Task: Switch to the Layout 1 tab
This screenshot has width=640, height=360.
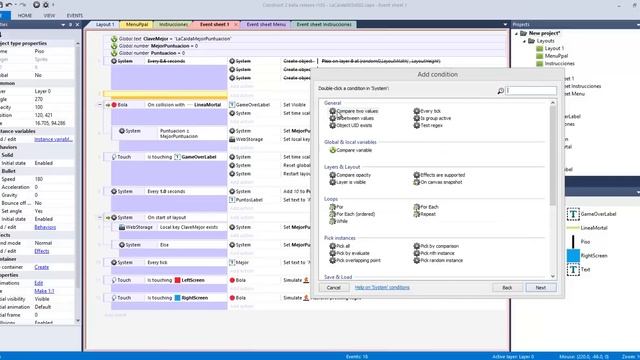Action: pyautogui.click(x=106, y=24)
